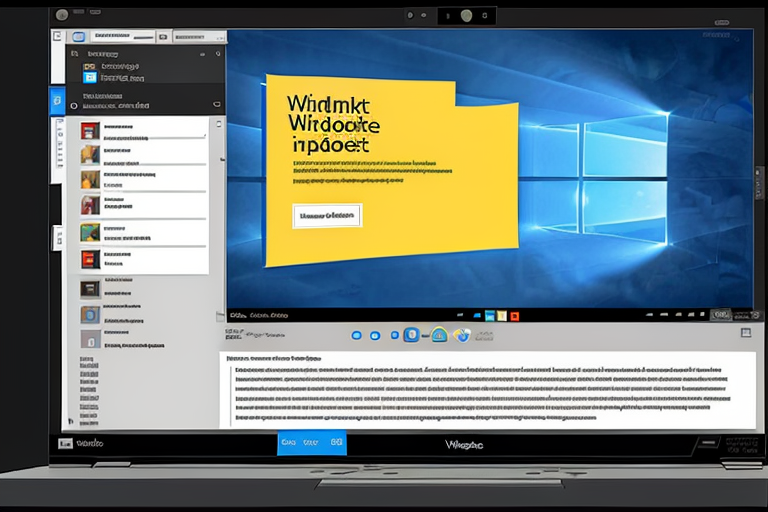Click the round icon in top title bar
Image resolution: width=768 pixels, height=512 pixels.
coord(466,15)
